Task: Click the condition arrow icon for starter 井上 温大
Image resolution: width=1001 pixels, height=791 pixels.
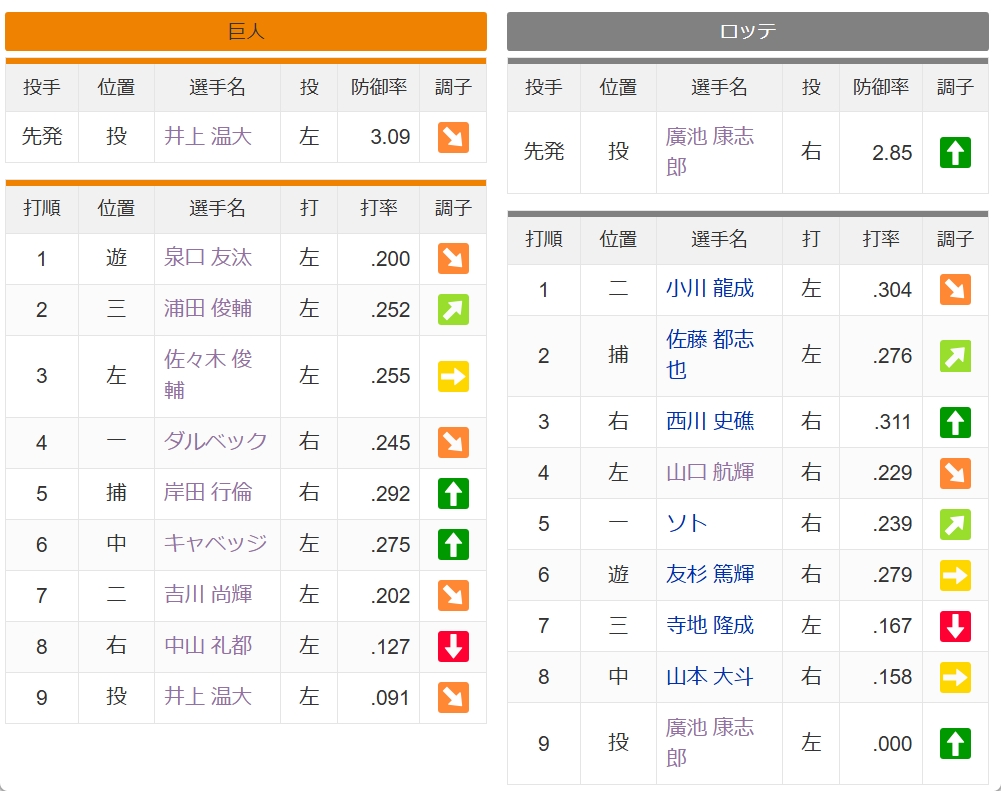Action: click(453, 137)
